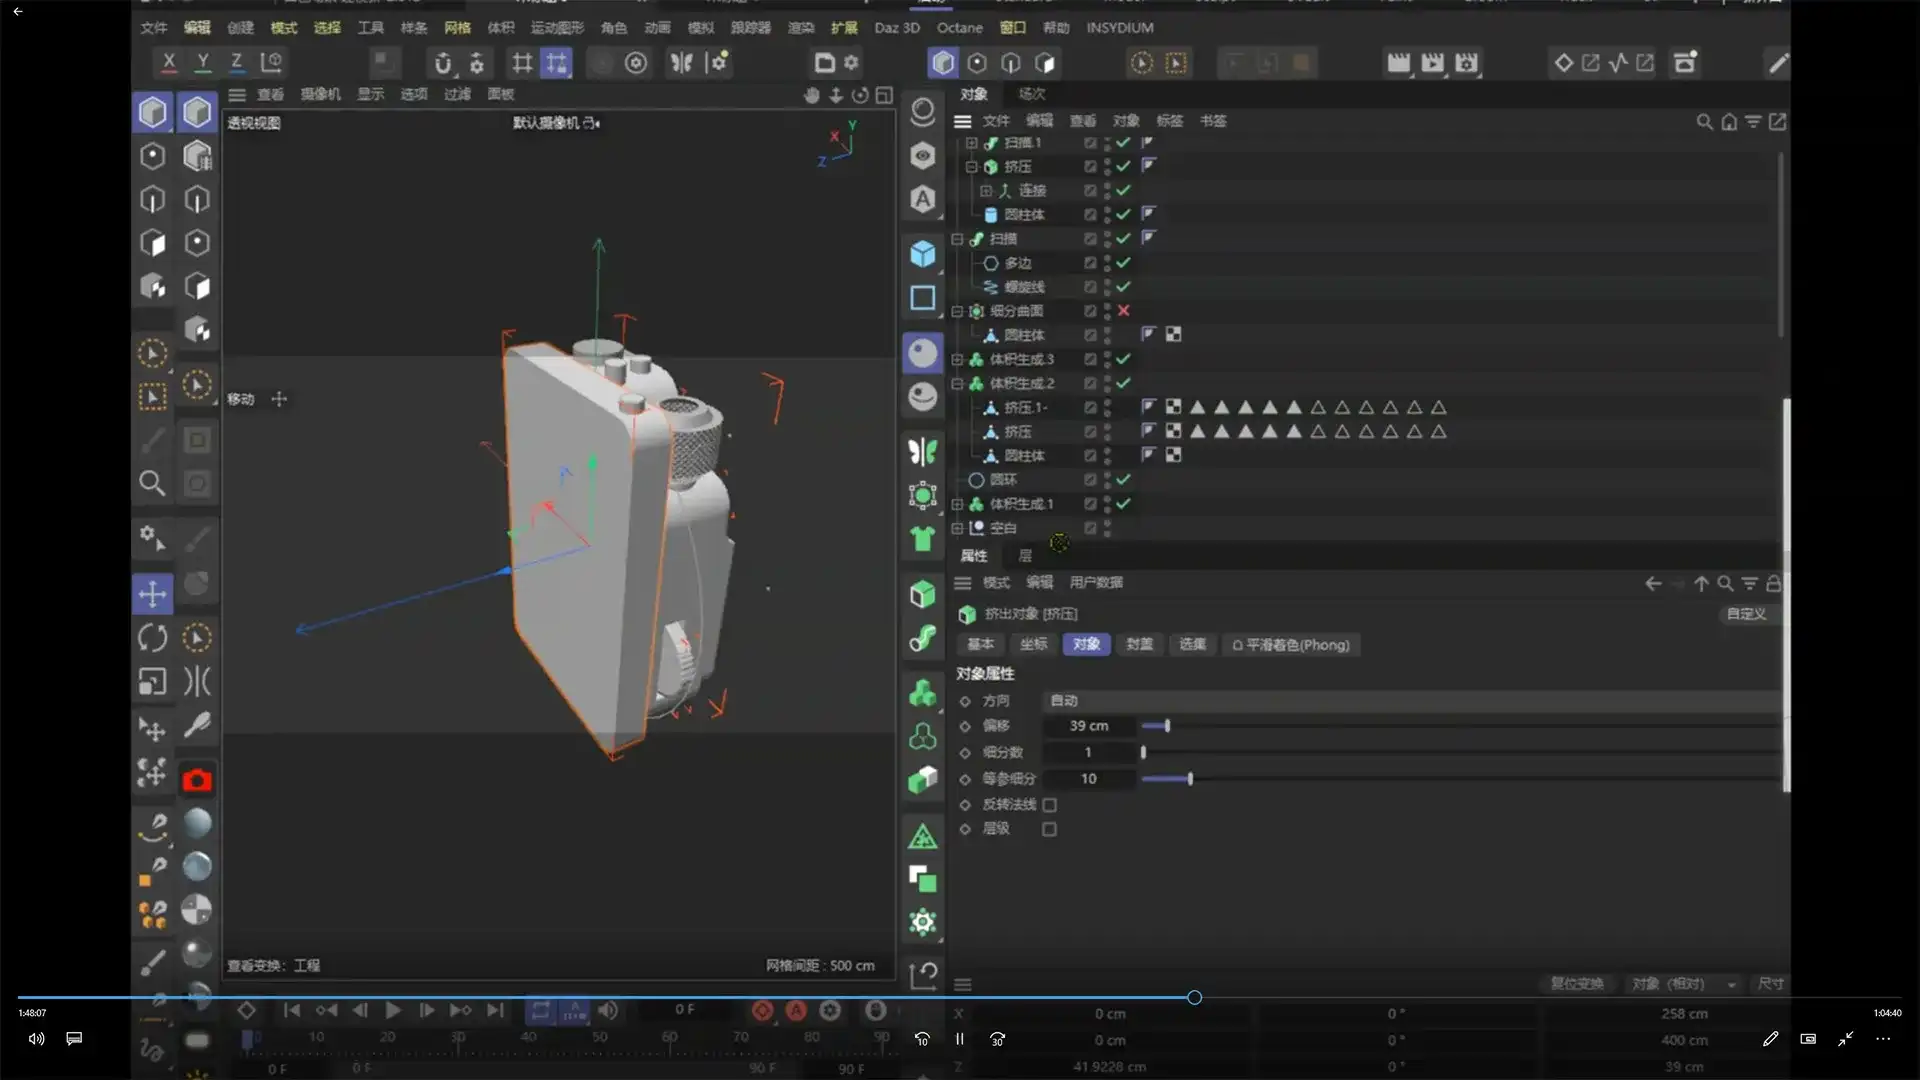Collapse the 体积生成.2 hierarchy

pos(958,383)
